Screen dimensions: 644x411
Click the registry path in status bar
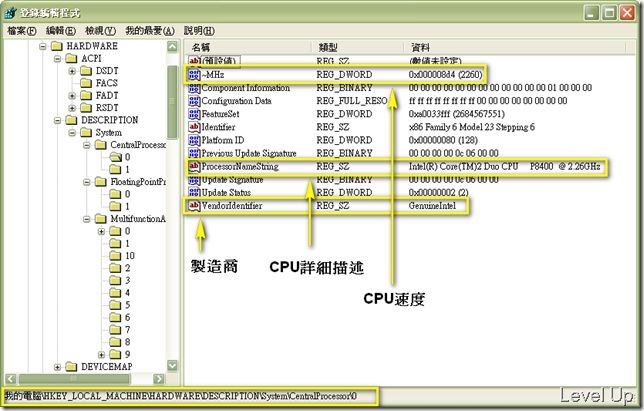point(181,396)
